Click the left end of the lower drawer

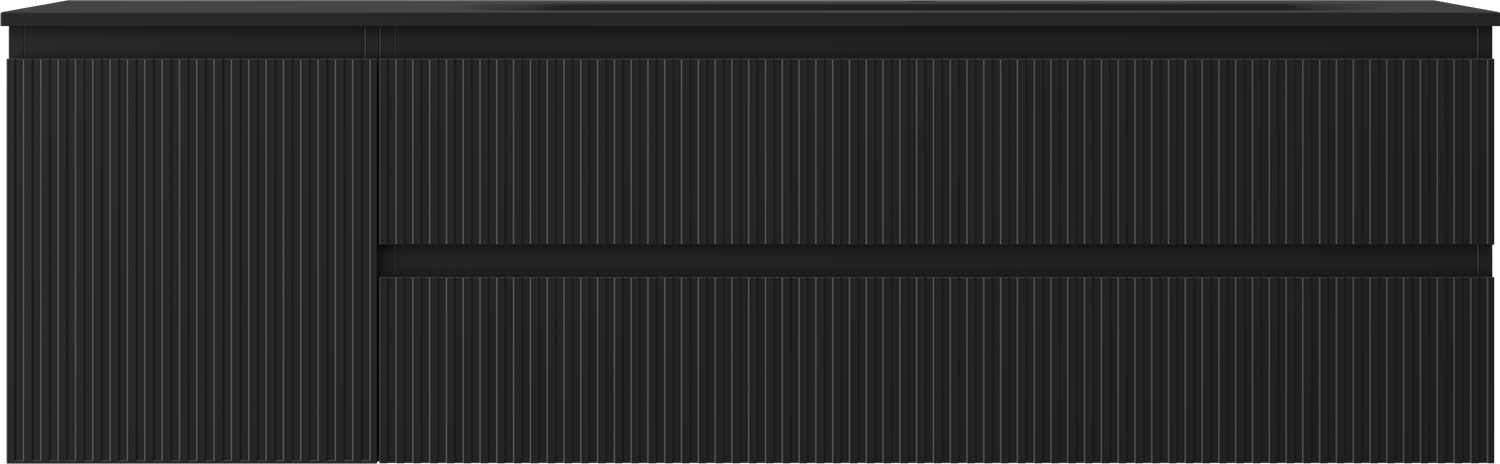(387, 369)
